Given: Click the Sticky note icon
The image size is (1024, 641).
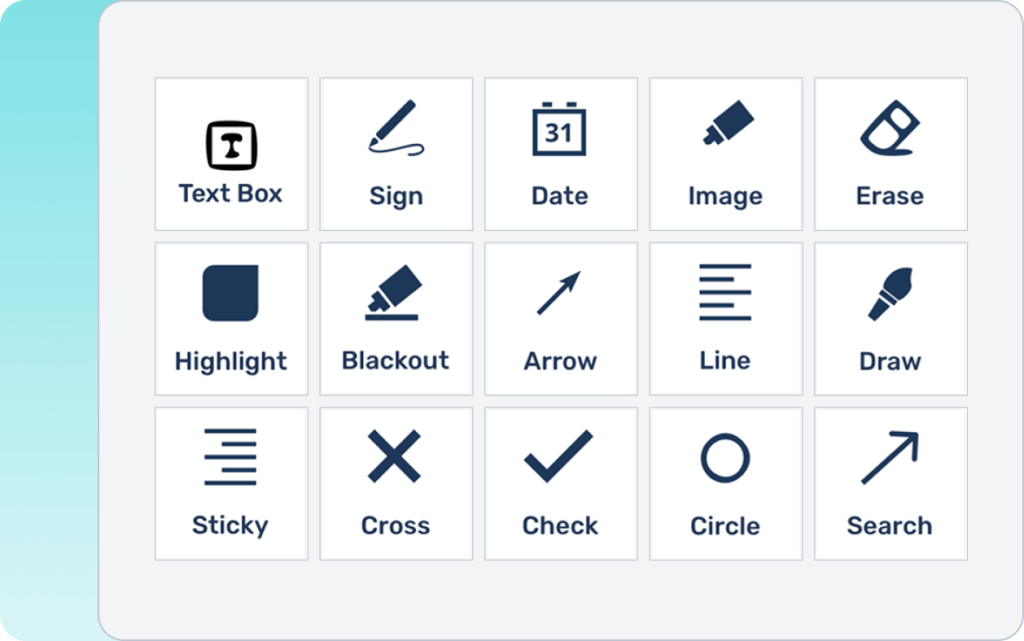Looking at the screenshot, I should 230,457.
